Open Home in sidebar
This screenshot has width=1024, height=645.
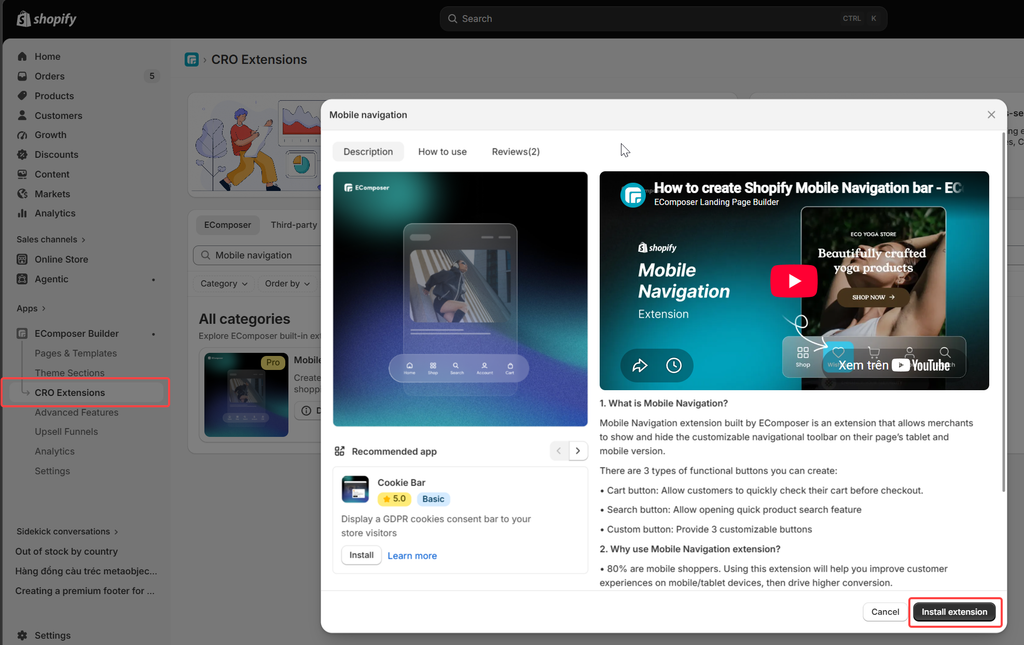point(47,57)
